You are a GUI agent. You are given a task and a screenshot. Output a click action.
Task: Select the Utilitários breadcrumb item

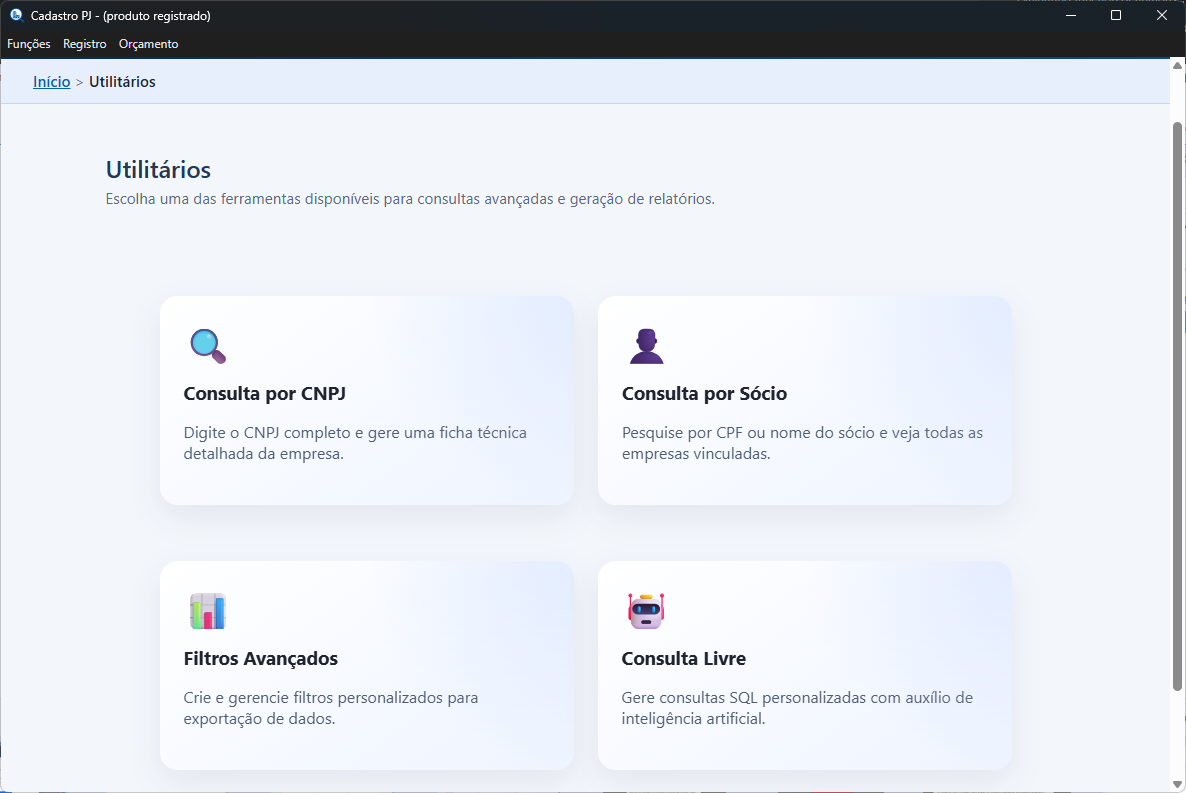click(122, 82)
